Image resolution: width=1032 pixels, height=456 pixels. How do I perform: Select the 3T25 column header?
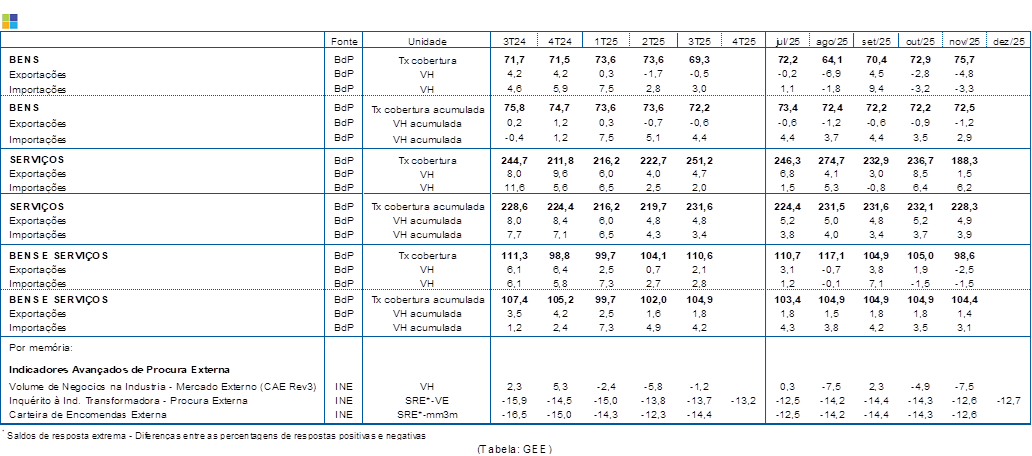[x=699, y=41]
